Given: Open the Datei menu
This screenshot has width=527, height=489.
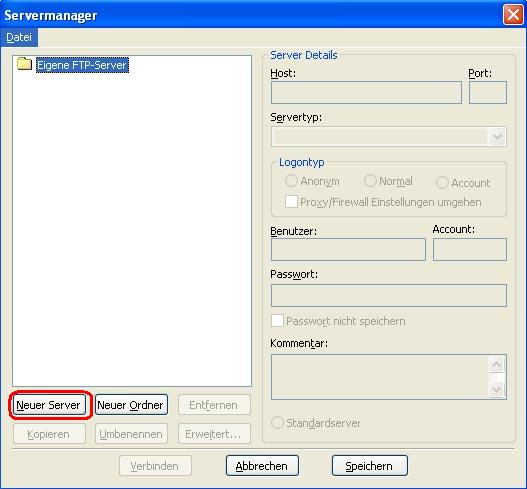Looking at the screenshot, I should (x=19, y=37).
